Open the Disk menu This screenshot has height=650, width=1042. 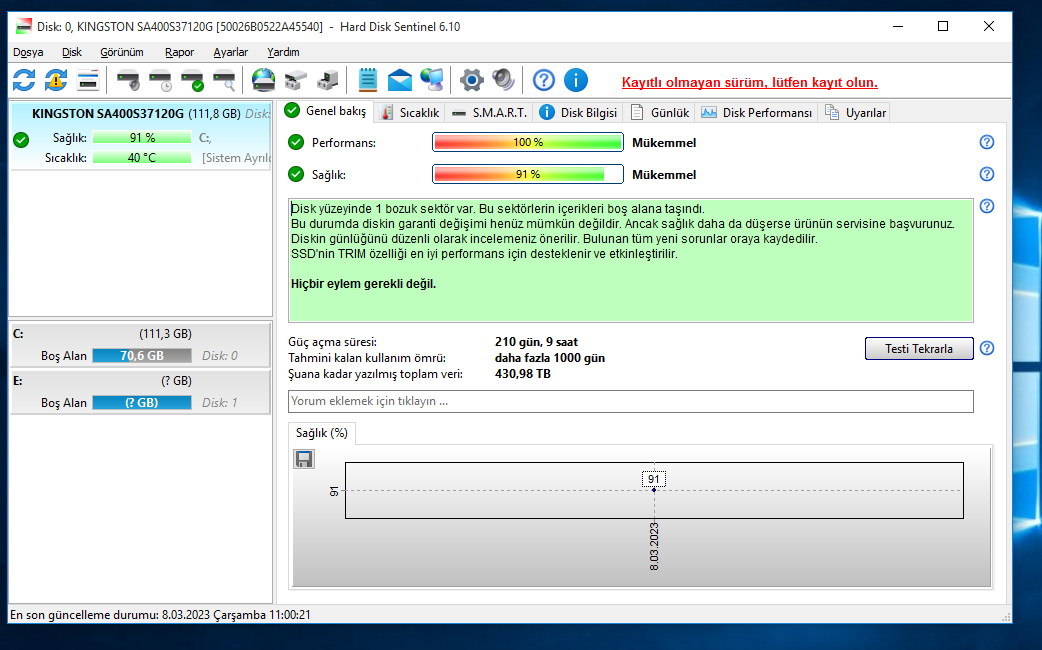pos(72,52)
